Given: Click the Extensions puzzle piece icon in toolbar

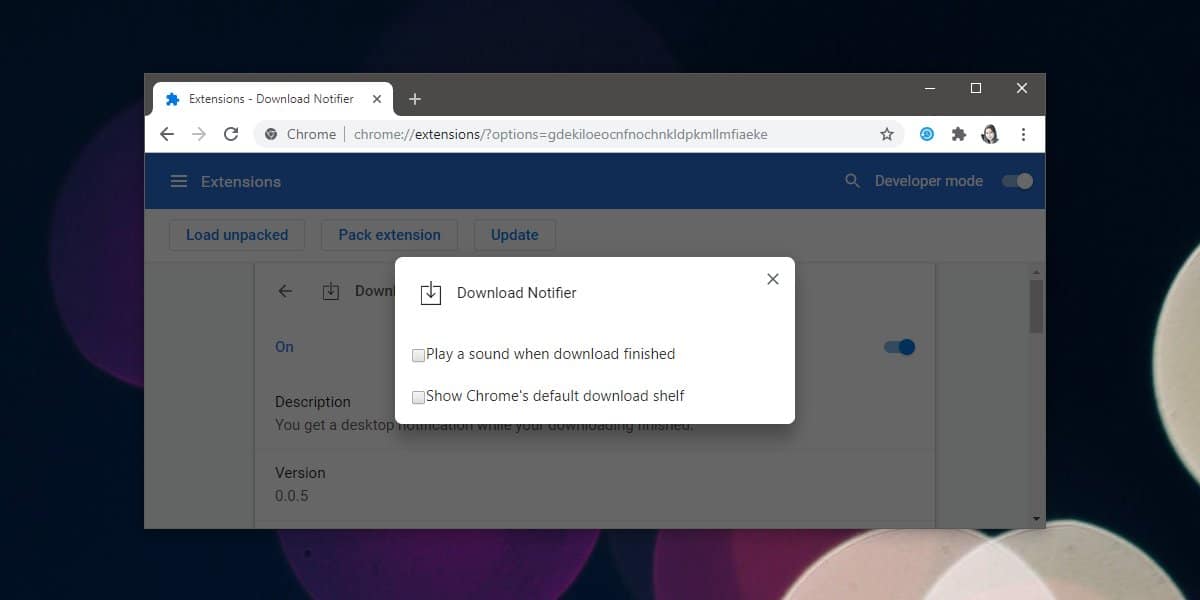Looking at the screenshot, I should point(959,133).
